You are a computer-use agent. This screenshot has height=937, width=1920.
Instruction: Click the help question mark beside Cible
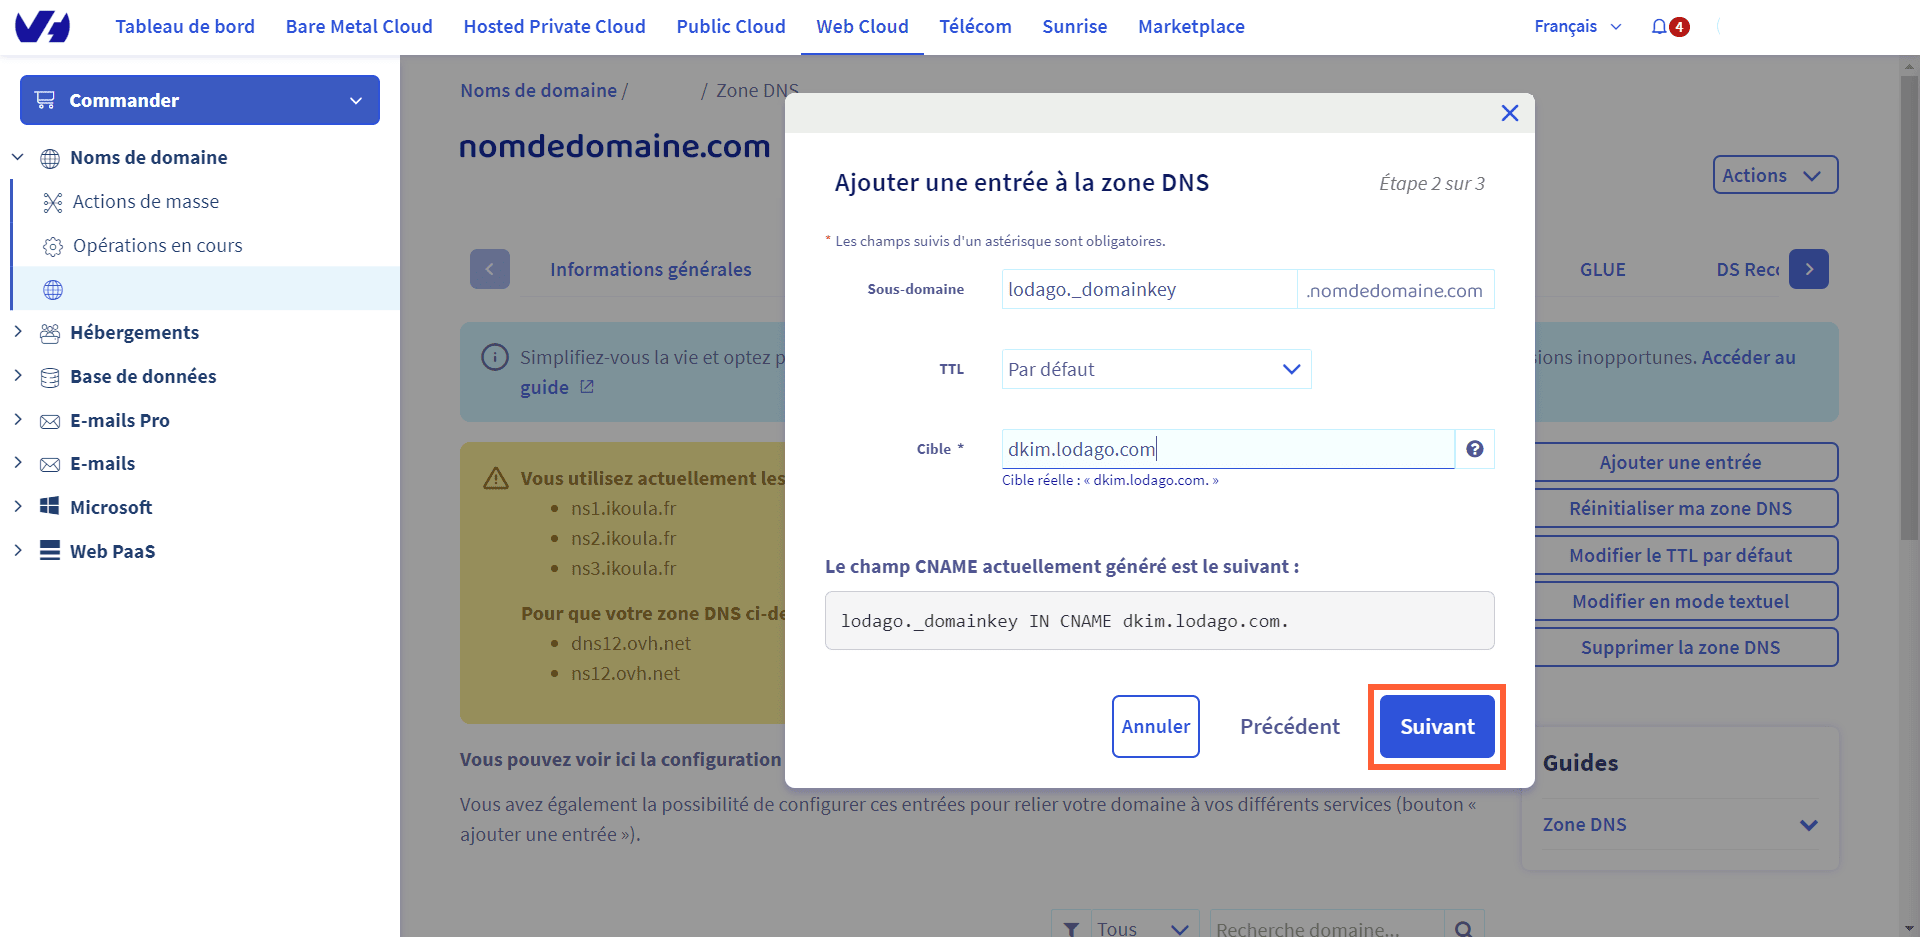coord(1474,449)
